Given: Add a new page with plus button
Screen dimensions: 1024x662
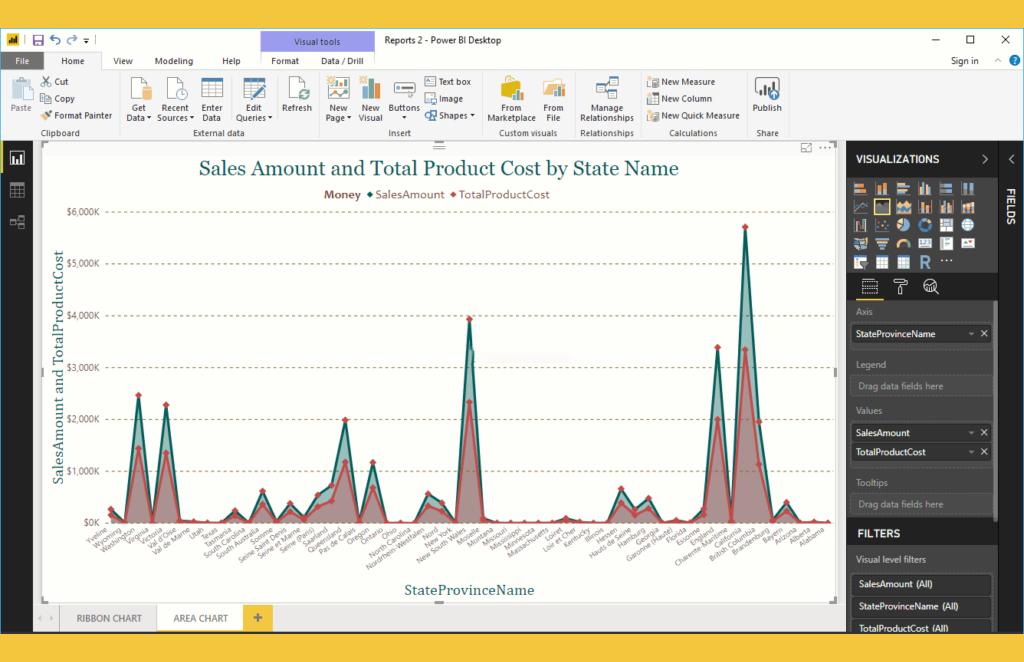Looking at the screenshot, I should click(257, 618).
